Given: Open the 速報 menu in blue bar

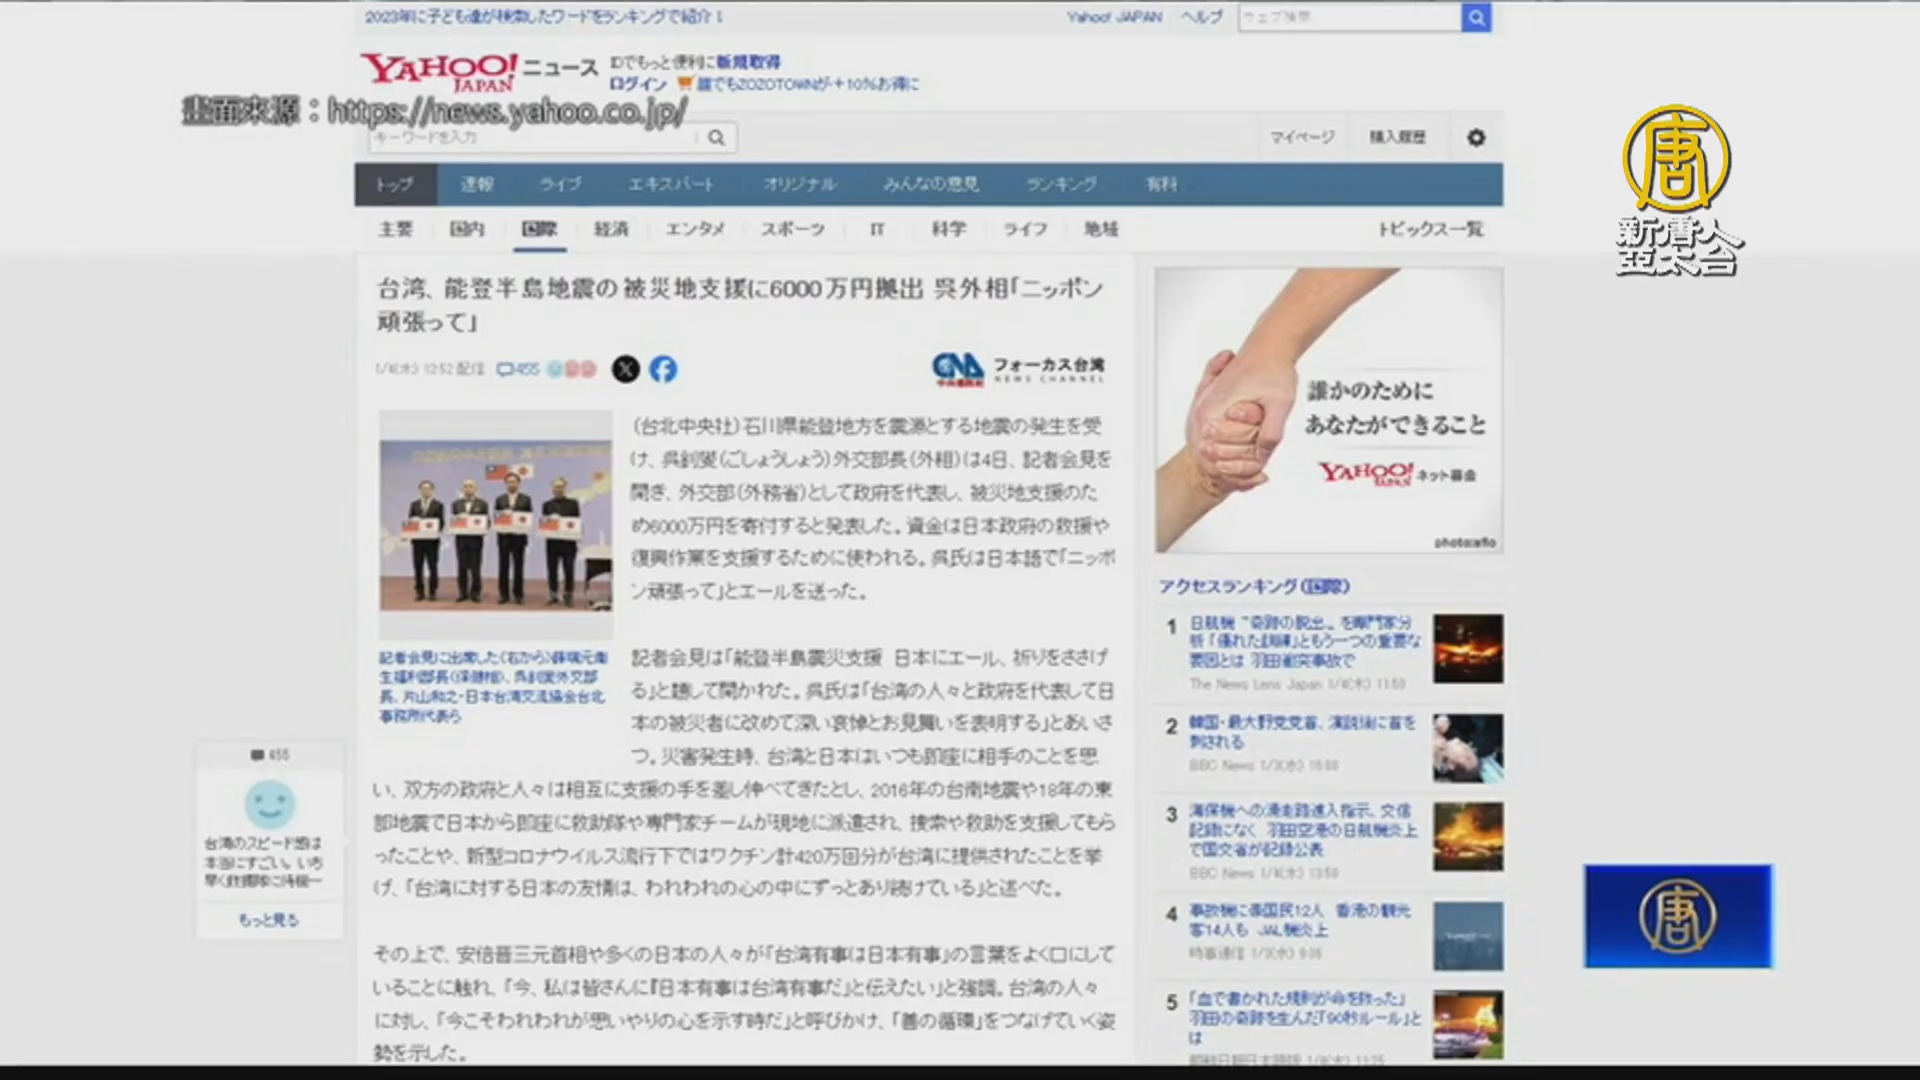Looking at the screenshot, I should [x=477, y=185].
